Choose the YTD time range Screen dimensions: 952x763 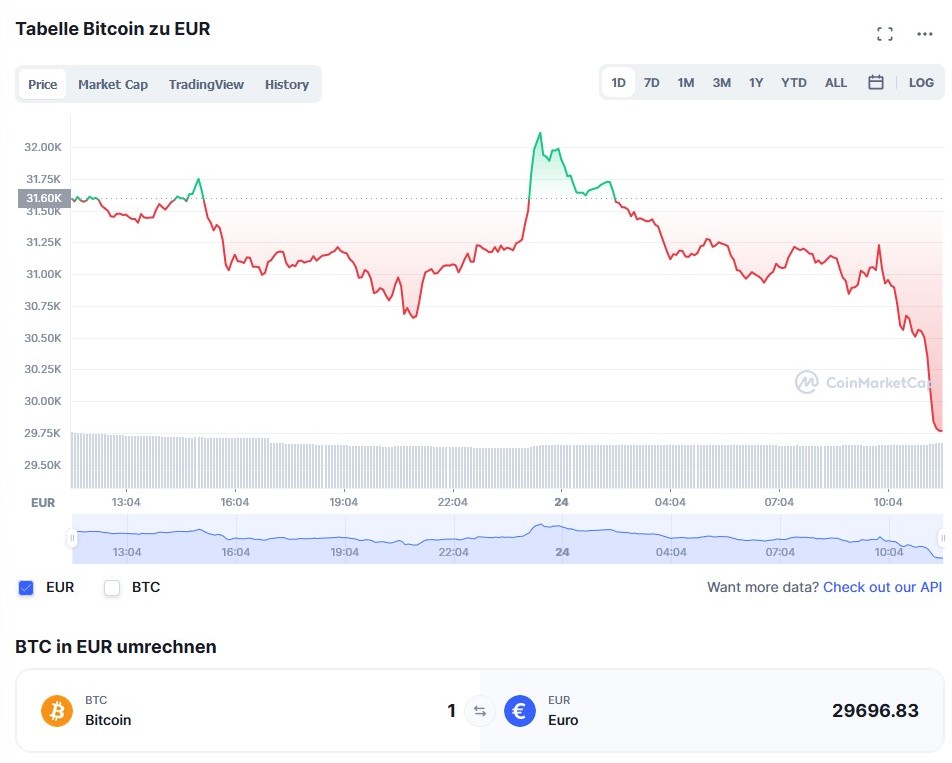(794, 83)
